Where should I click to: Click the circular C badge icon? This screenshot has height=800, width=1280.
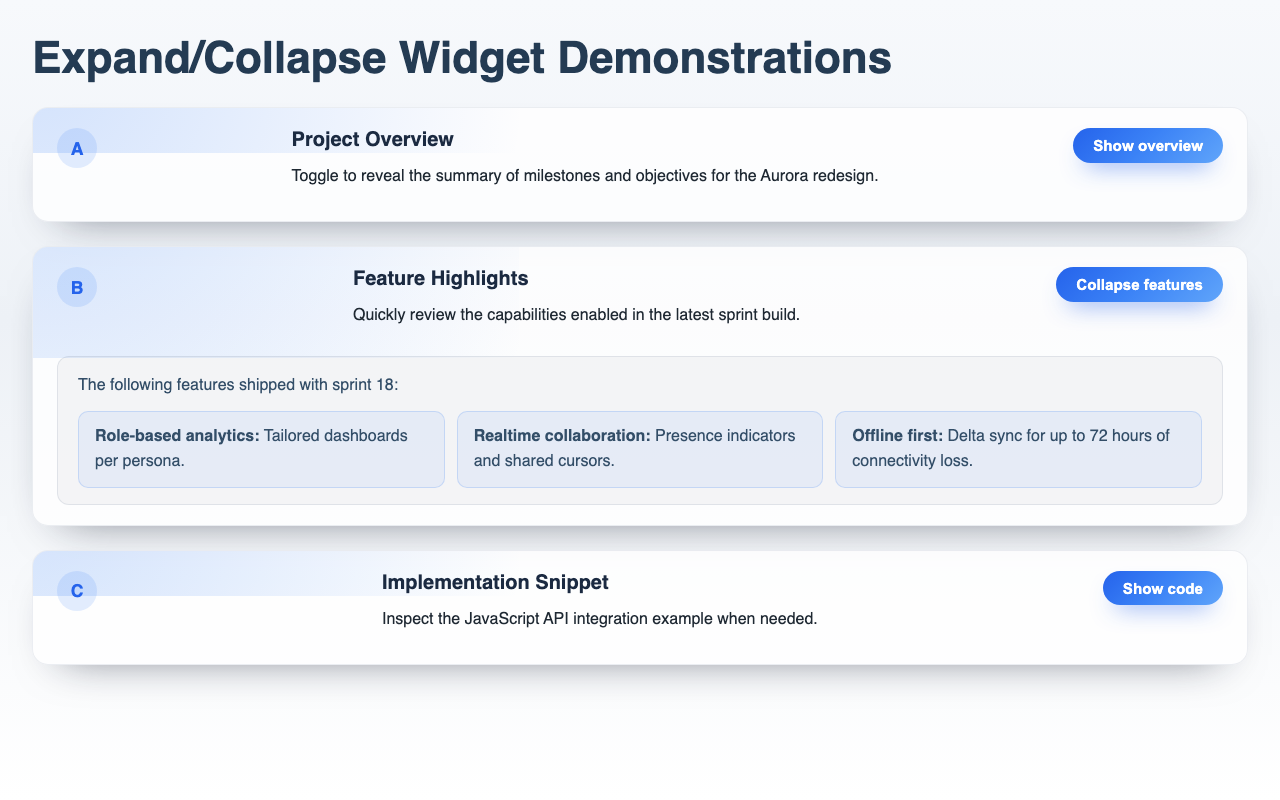(77, 591)
